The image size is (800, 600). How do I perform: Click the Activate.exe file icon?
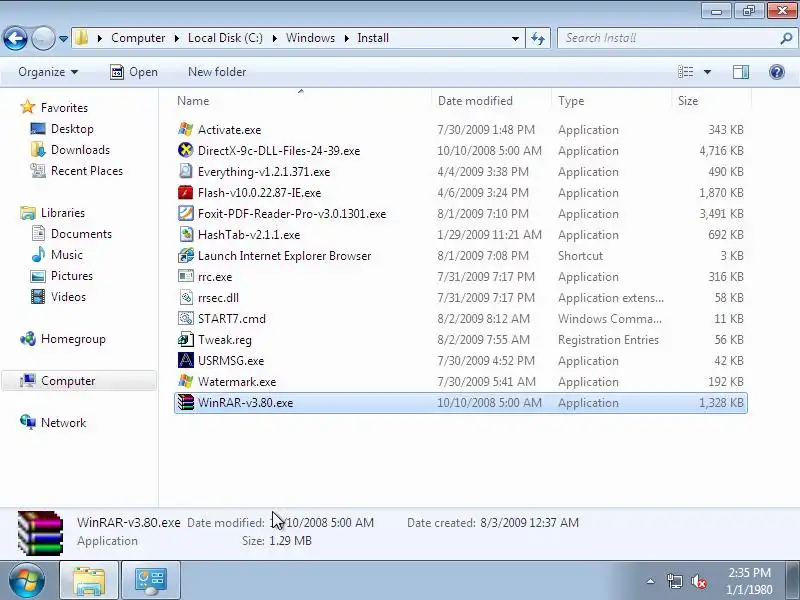pyautogui.click(x=186, y=129)
